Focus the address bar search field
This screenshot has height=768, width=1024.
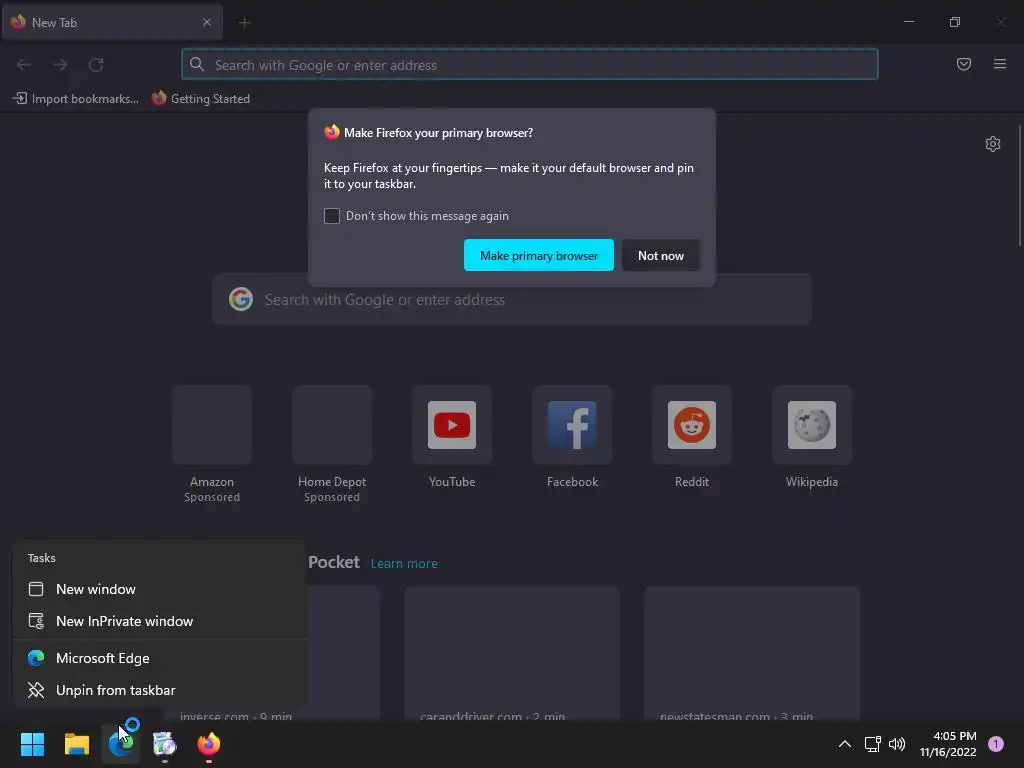(x=530, y=65)
